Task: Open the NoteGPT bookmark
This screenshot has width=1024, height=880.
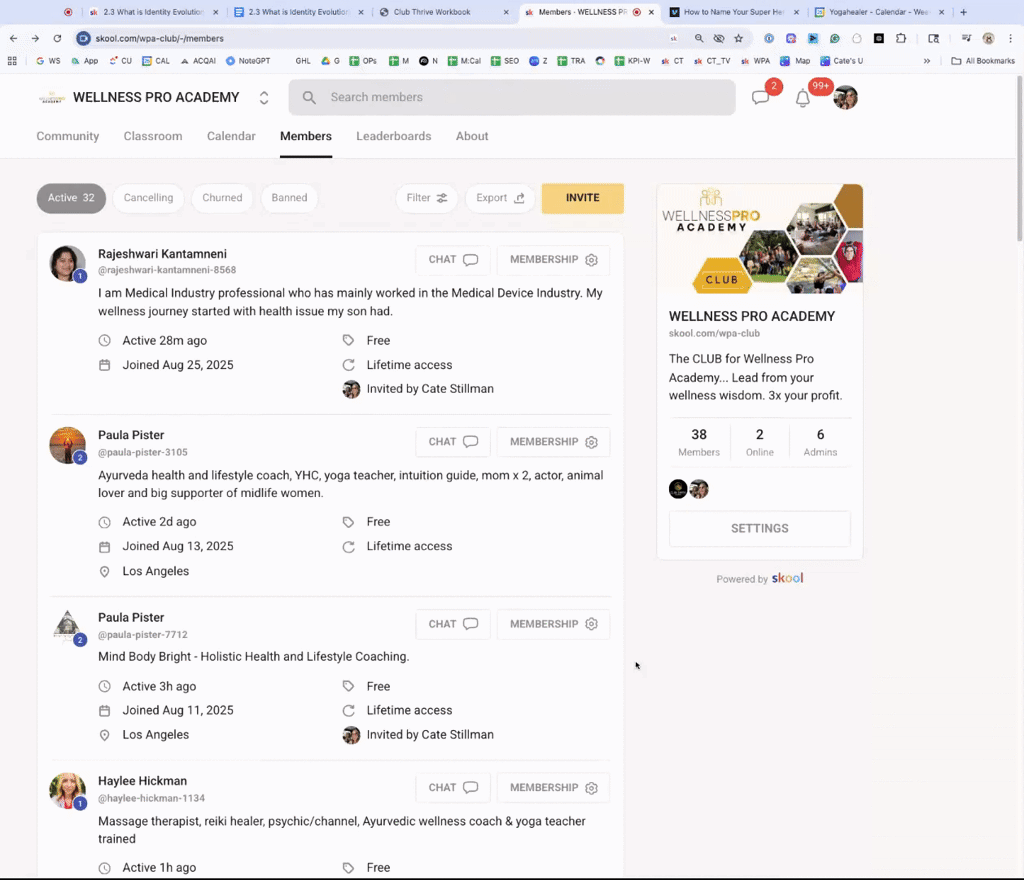Action: 248,61
